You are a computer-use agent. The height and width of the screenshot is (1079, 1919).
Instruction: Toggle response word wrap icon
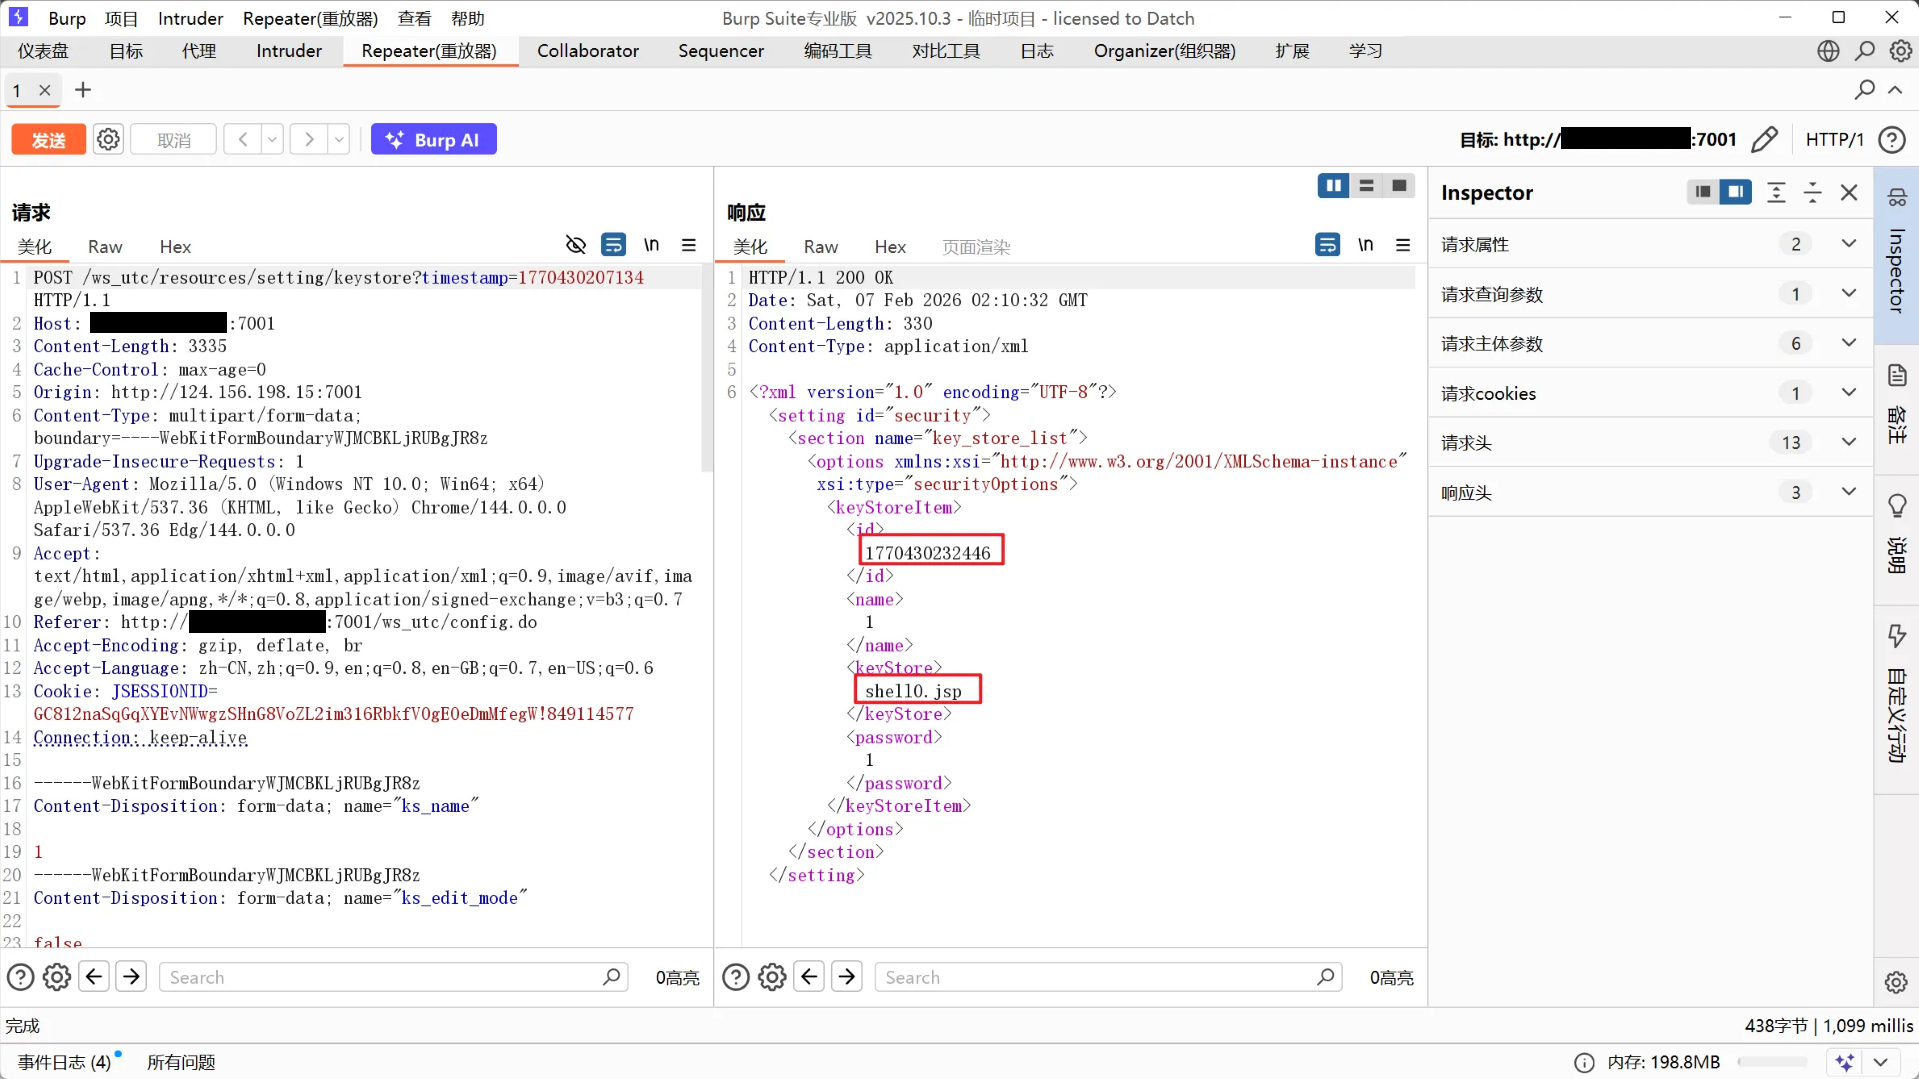click(1327, 245)
